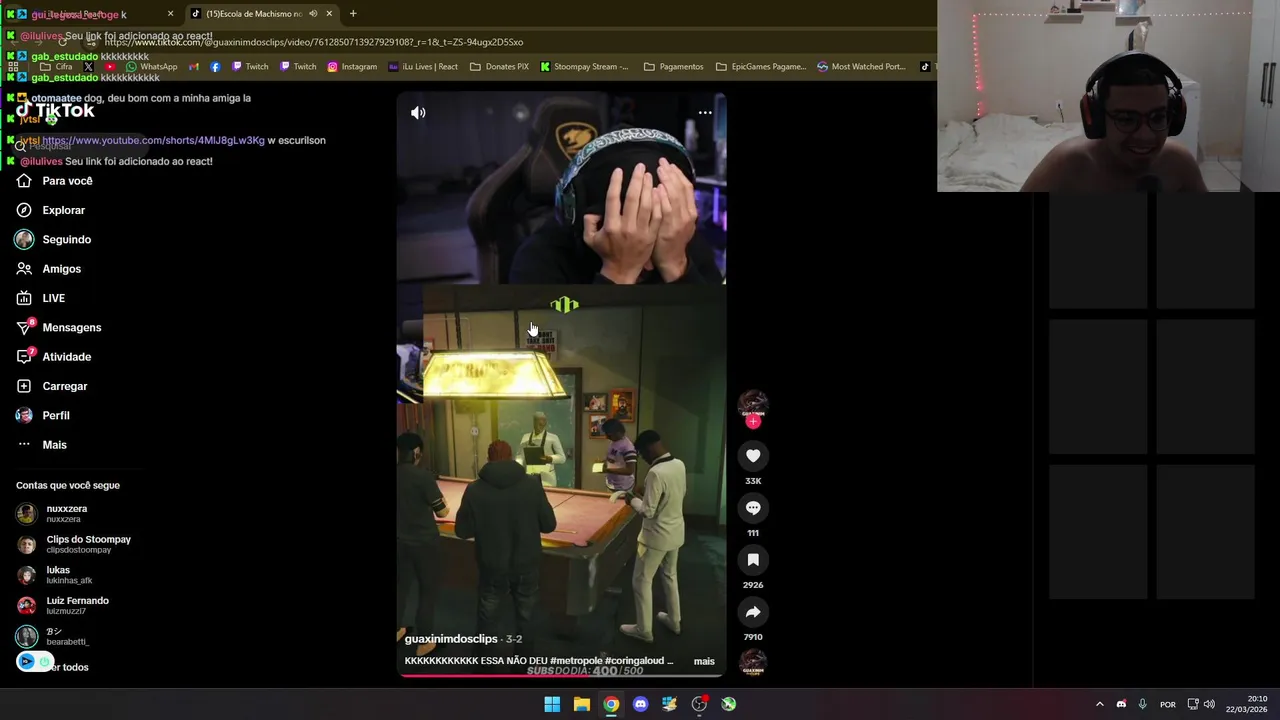
Task: Open Clips do Stoompay account
Action: (74, 544)
